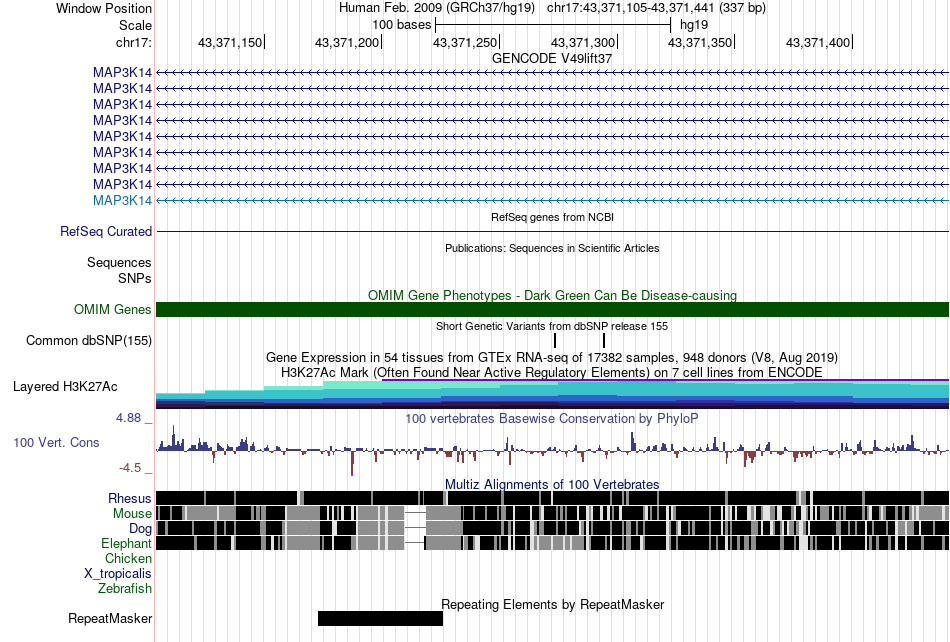Image resolution: width=950 pixels, height=642 pixels.
Task: Click the SNPs track label
Action: tap(135, 279)
